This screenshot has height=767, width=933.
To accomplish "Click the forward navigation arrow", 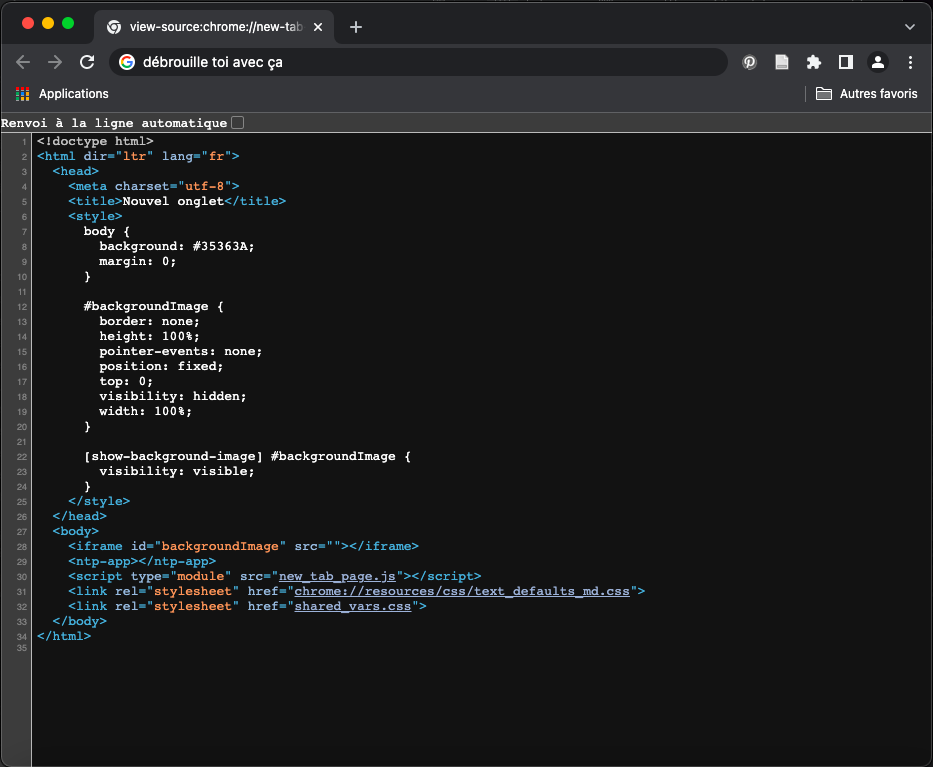I will [55, 62].
